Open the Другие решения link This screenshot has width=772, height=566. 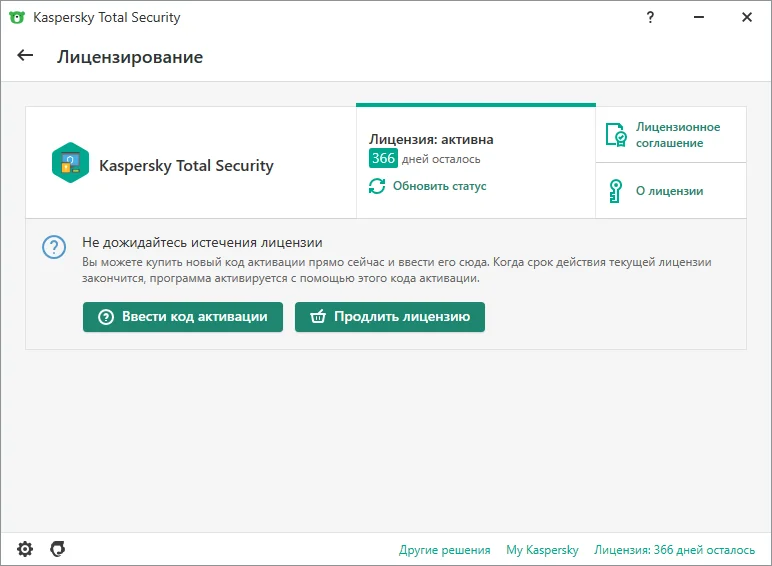444,550
